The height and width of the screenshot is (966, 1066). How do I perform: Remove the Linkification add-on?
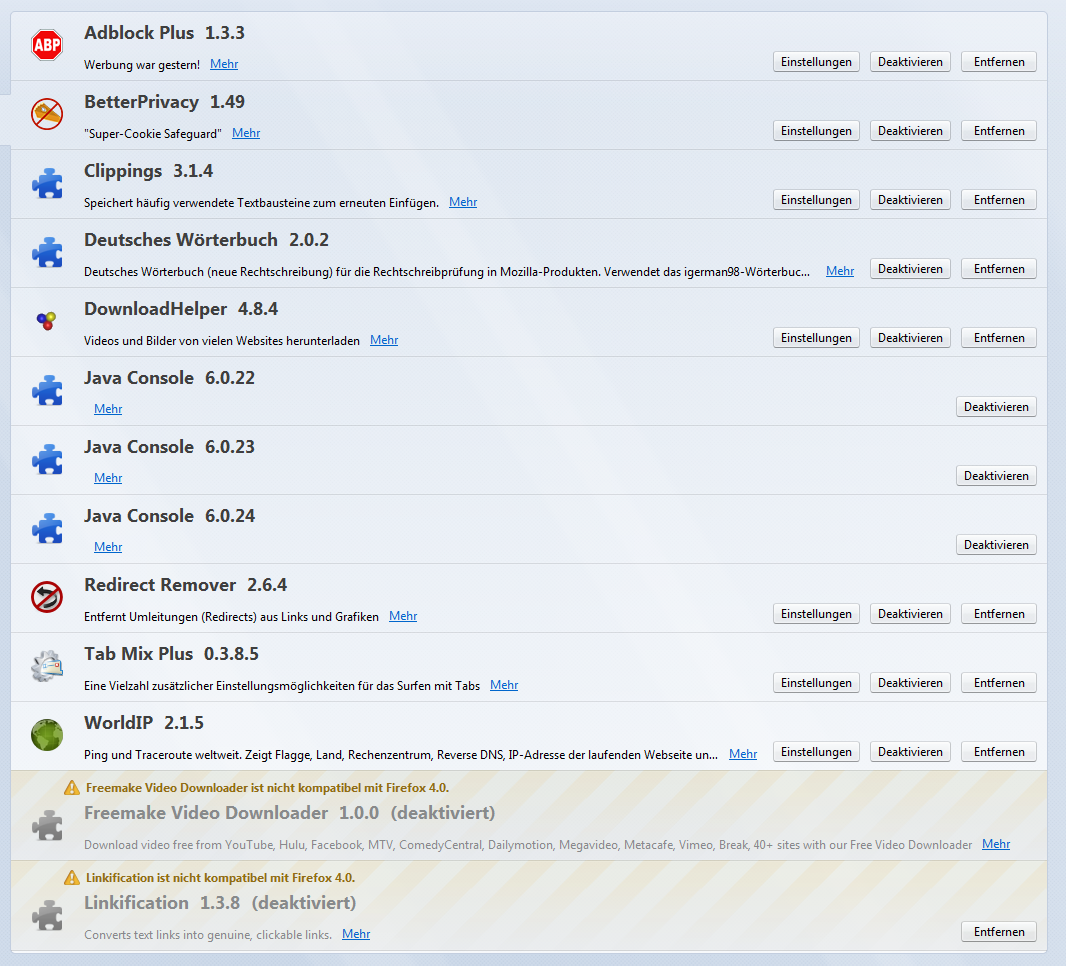tap(999, 932)
